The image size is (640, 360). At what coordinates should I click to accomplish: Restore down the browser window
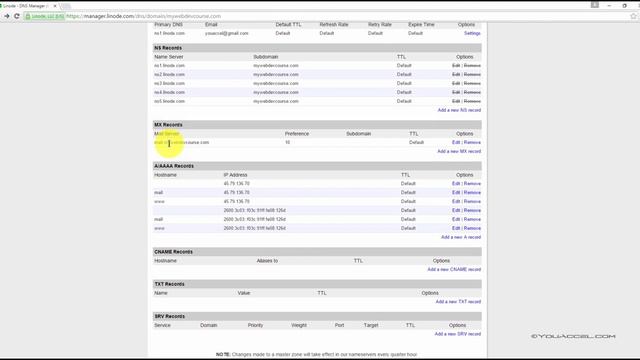pos(624,6)
